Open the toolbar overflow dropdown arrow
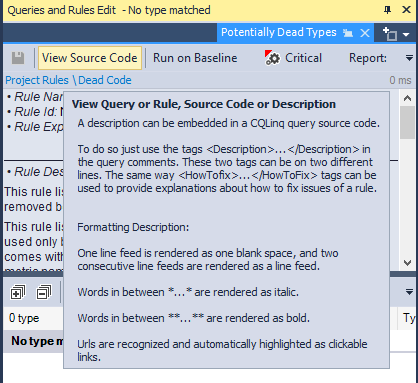418x383 pixels. tap(409, 58)
